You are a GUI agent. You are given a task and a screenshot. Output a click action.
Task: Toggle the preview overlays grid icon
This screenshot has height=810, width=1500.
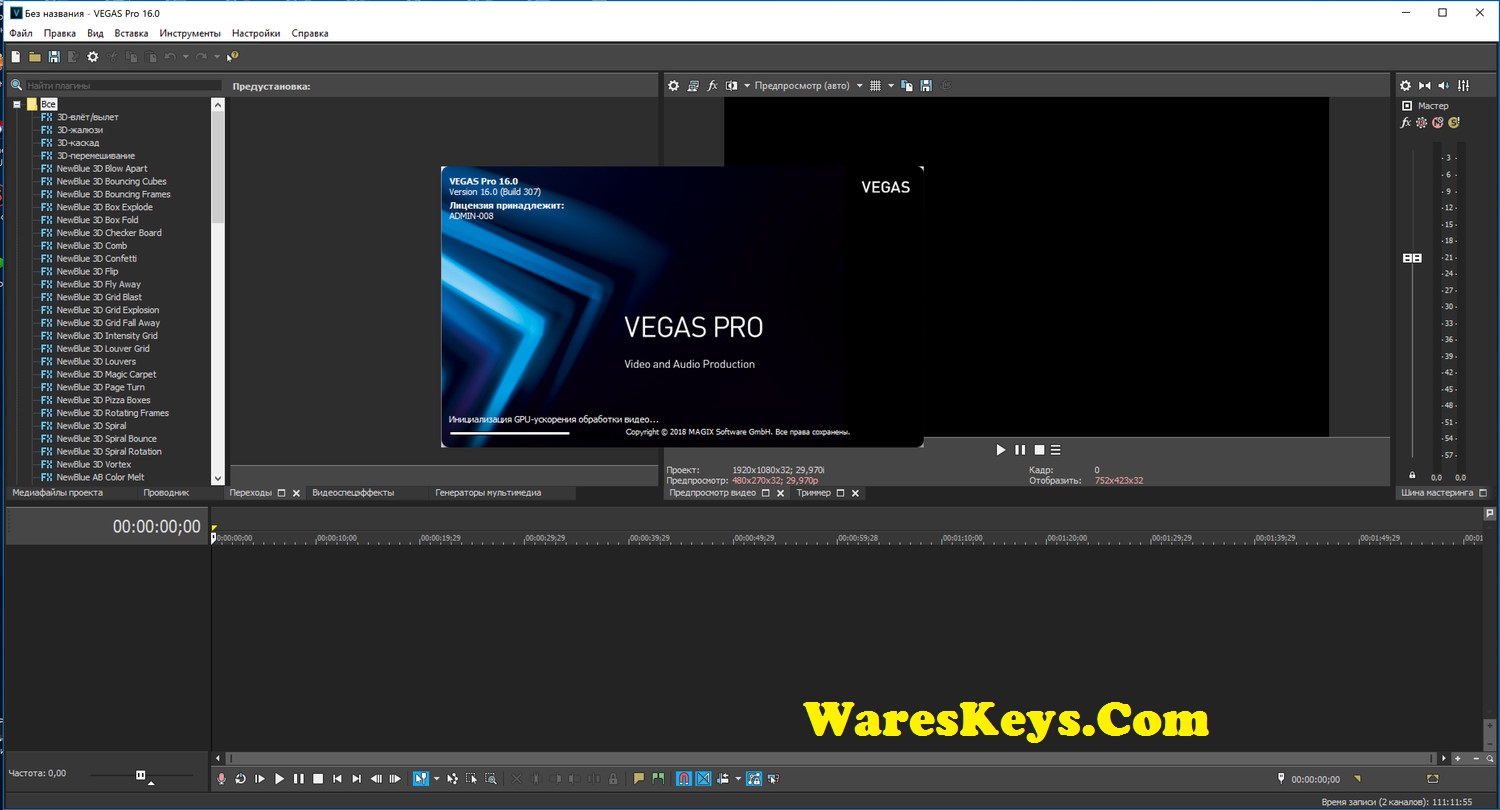pos(875,86)
